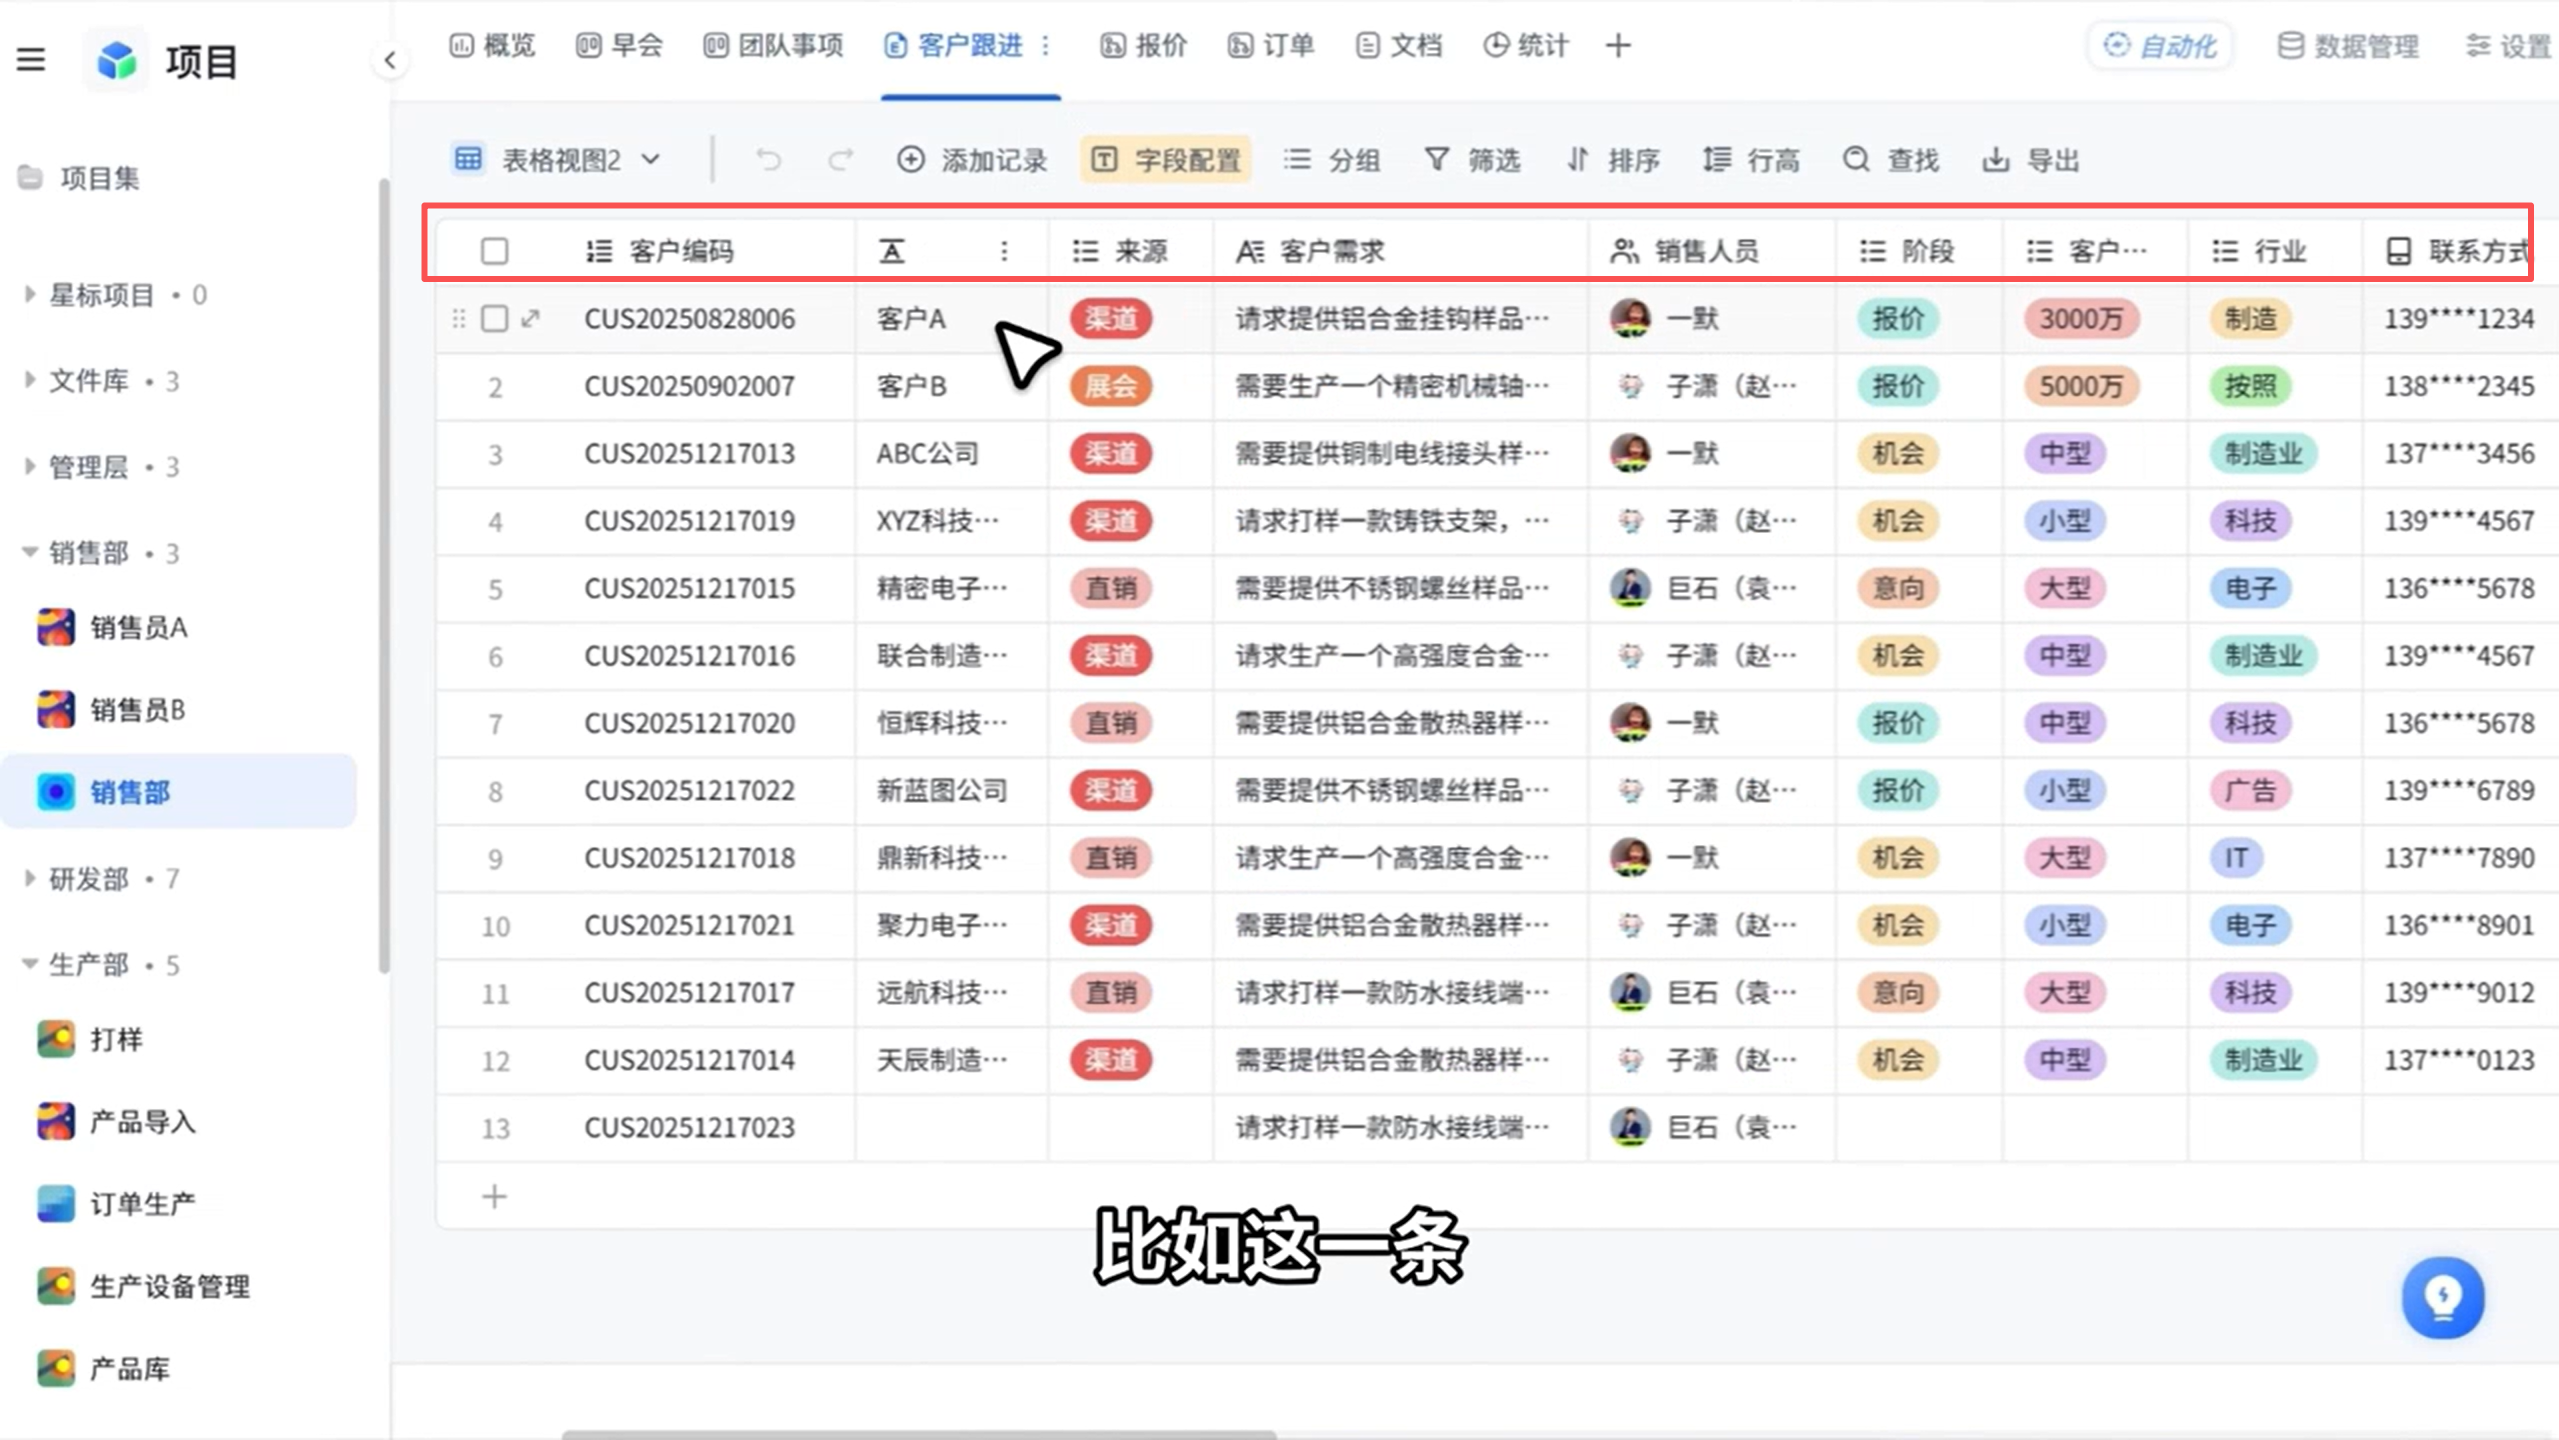Screen dimensions: 2559x1440
Task: Click the 展会 source tag for 客户B
Action: tap(1111, 386)
